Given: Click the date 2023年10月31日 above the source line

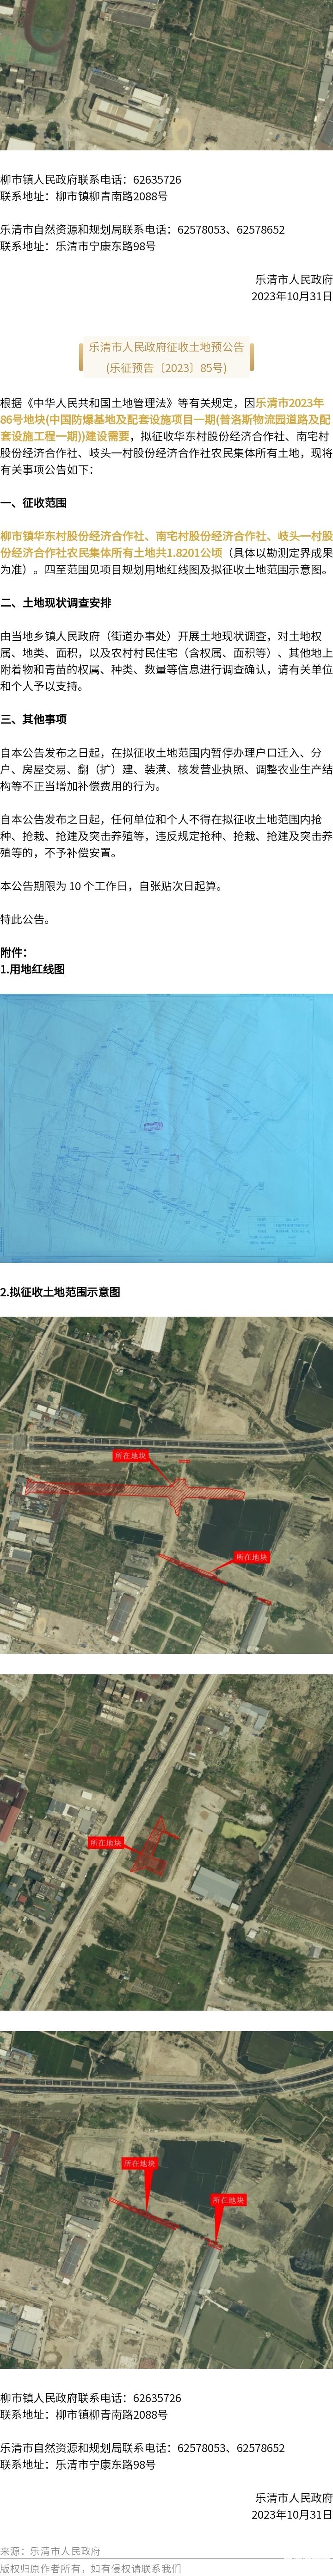Looking at the screenshot, I should point(292,2514).
